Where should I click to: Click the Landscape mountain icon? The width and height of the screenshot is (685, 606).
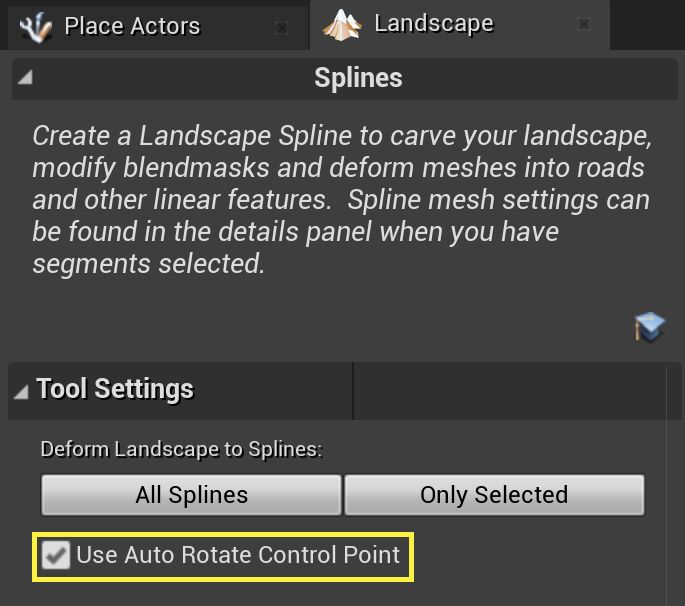tap(342, 25)
